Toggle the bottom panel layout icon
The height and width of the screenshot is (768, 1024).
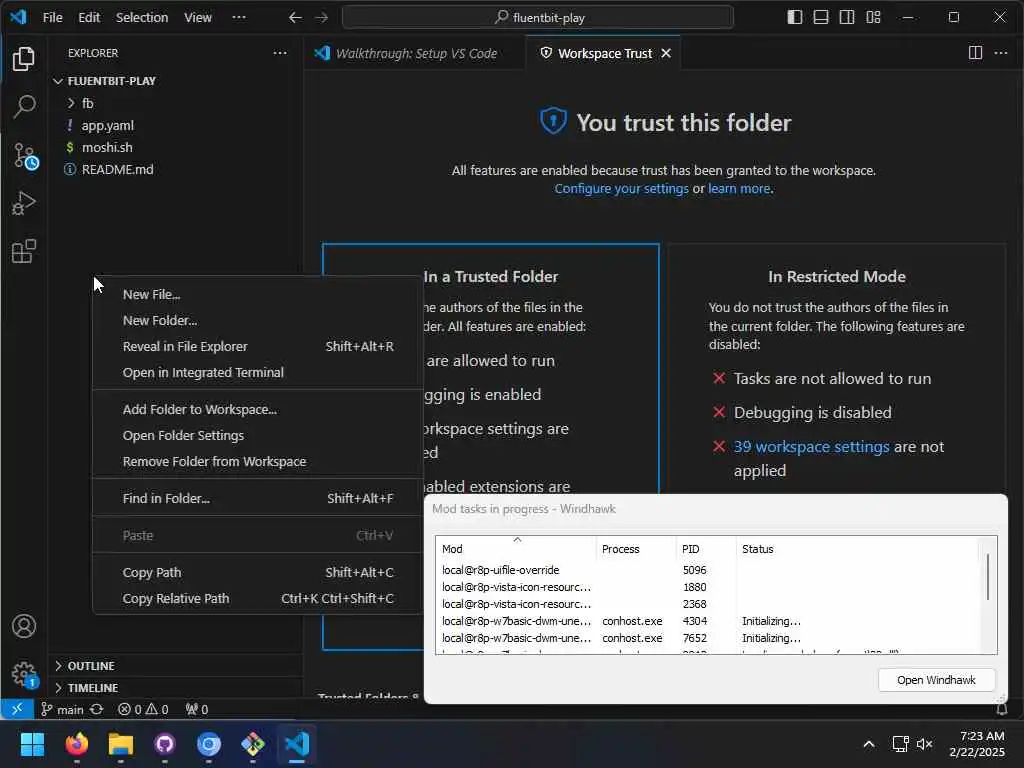click(821, 17)
